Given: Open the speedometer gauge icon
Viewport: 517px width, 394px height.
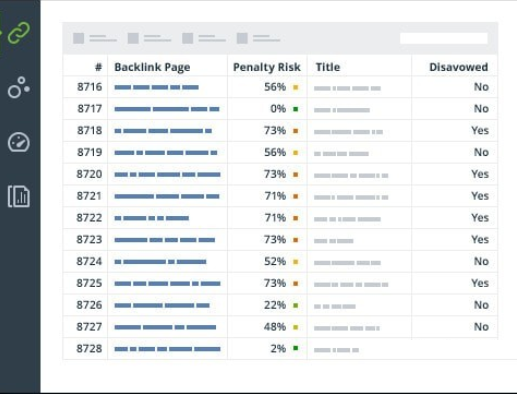Looking at the screenshot, I should (x=19, y=142).
